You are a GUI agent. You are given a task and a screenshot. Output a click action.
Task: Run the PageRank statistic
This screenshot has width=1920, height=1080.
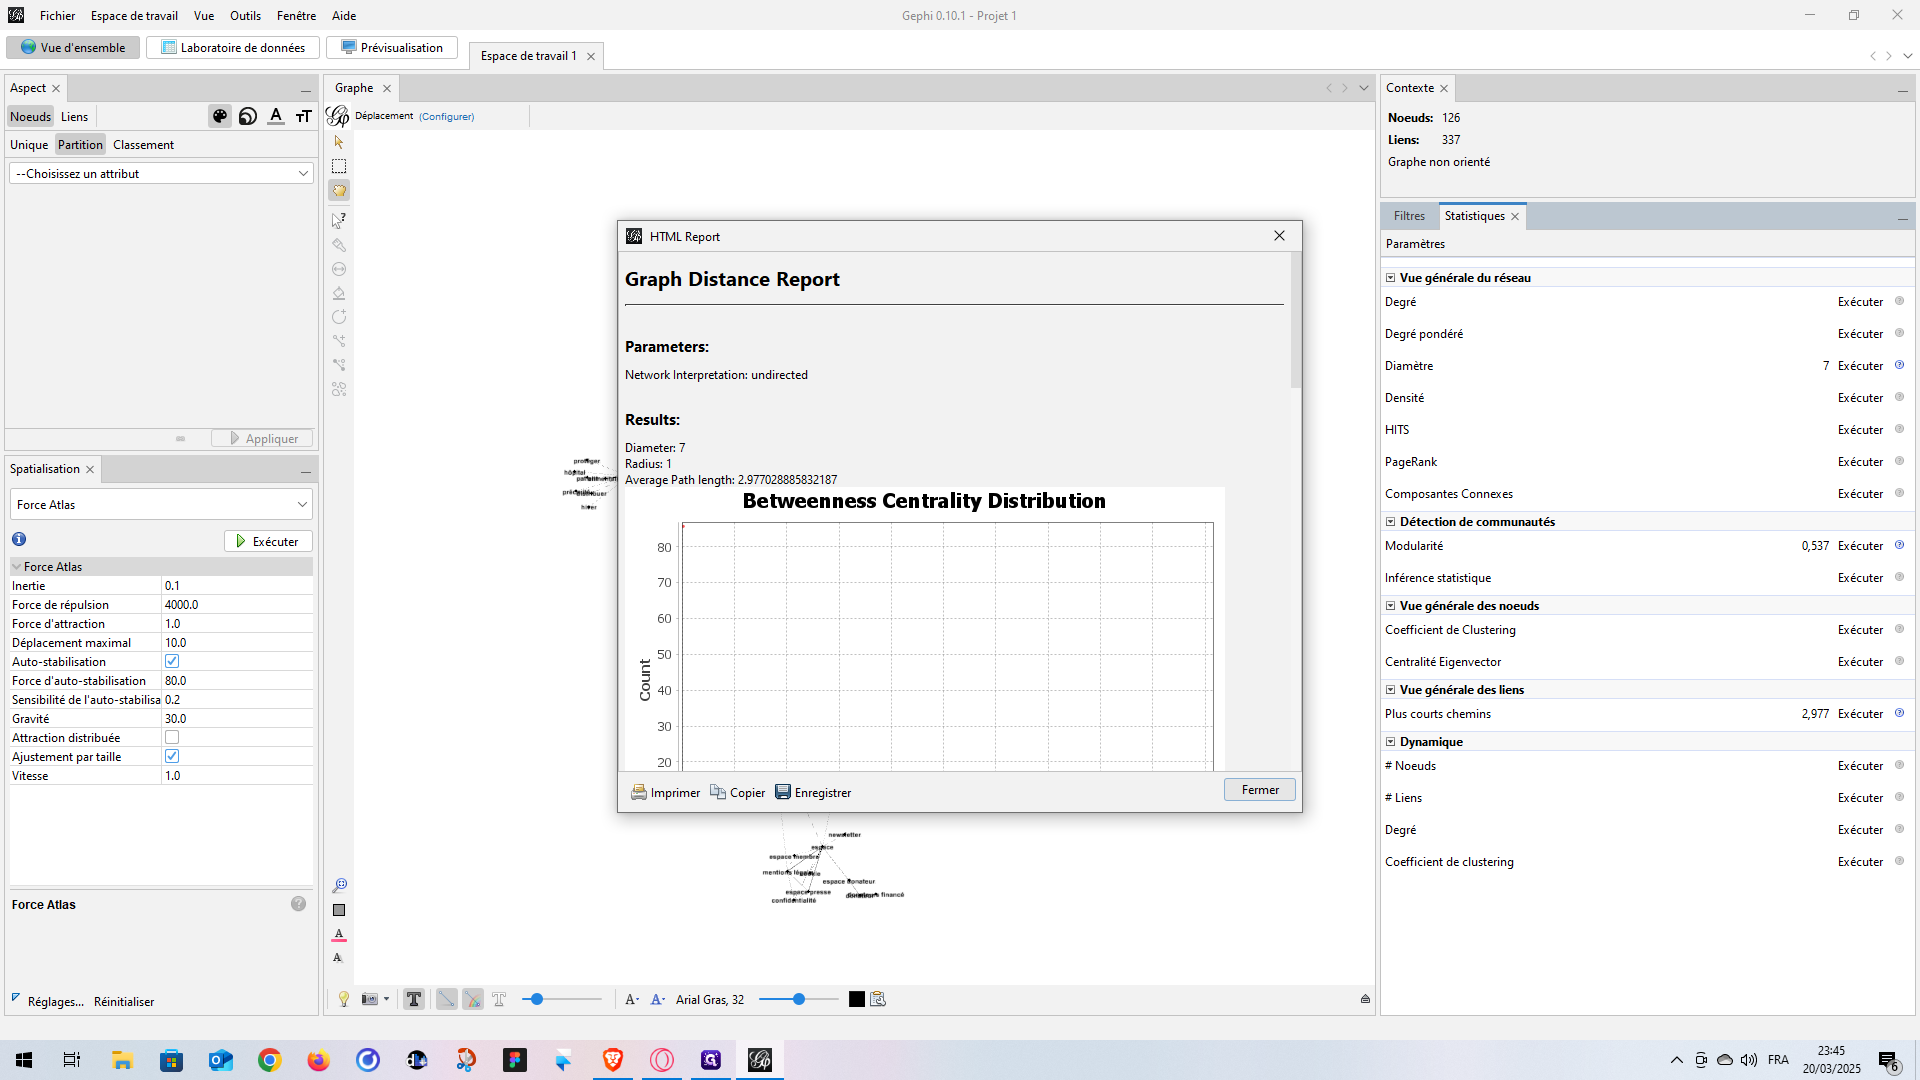[x=1860, y=461]
